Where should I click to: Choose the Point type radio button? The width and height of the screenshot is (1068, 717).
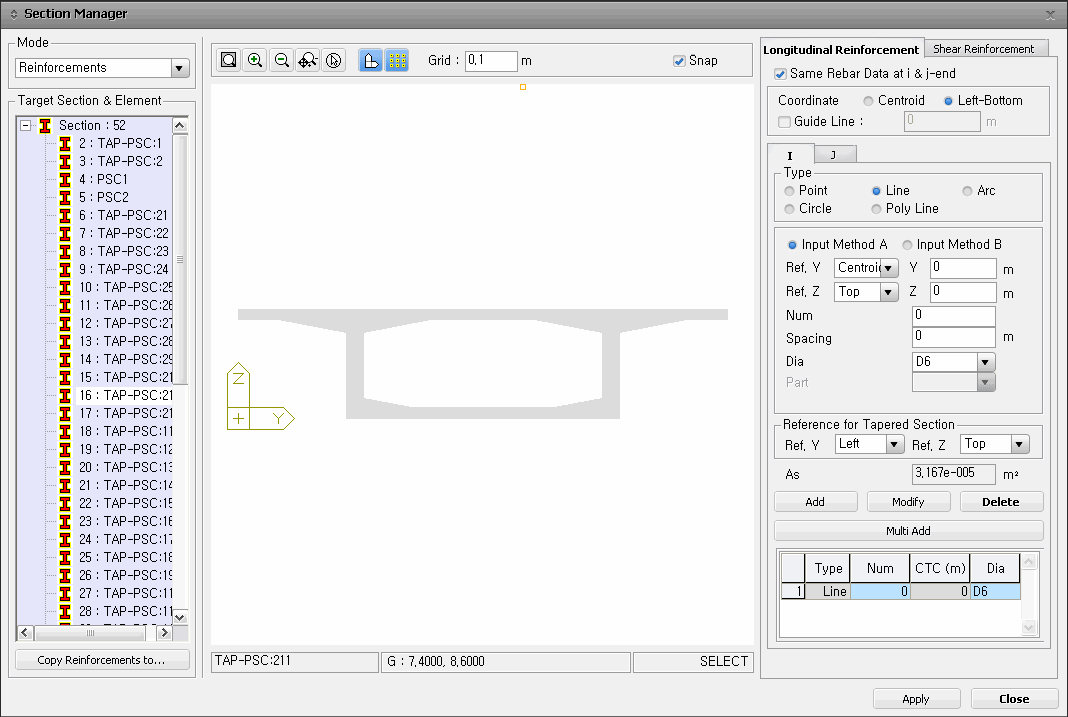click(789, 191)
